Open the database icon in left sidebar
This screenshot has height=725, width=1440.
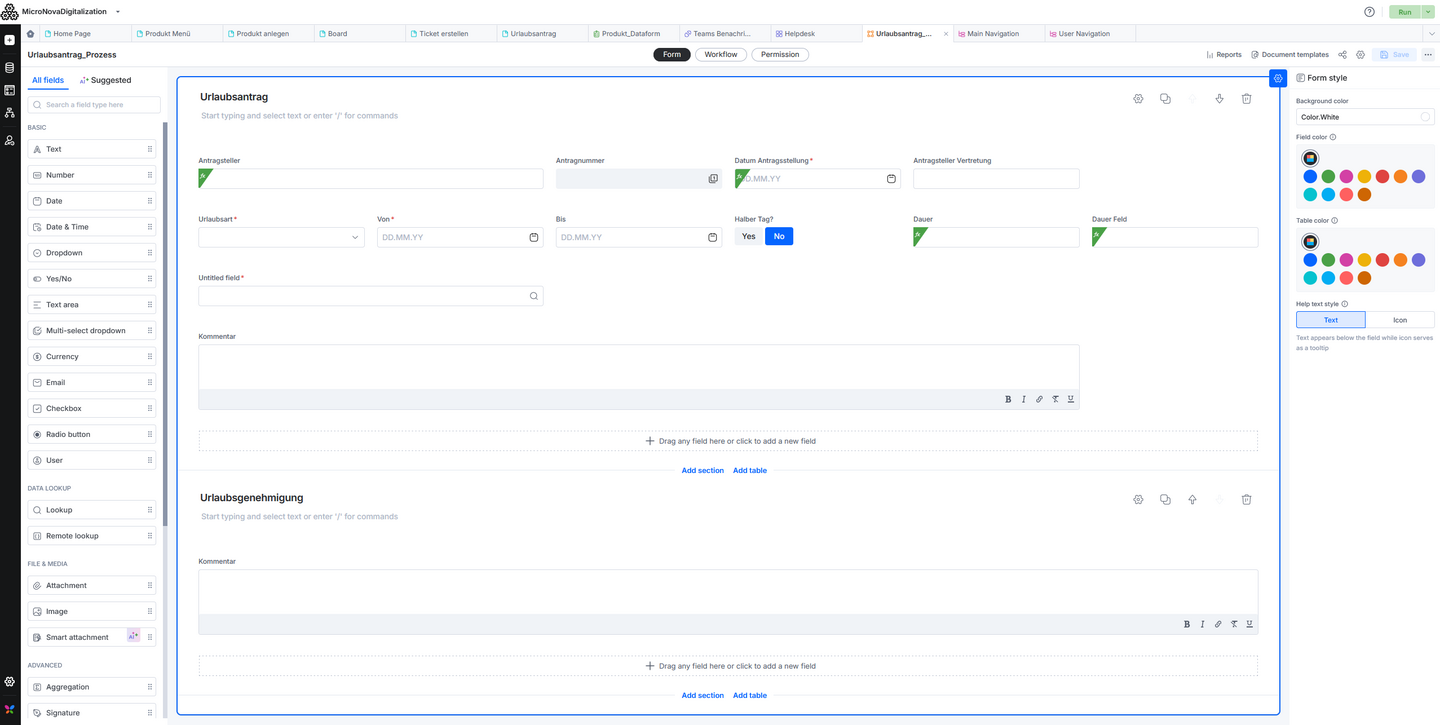(10, 68)
